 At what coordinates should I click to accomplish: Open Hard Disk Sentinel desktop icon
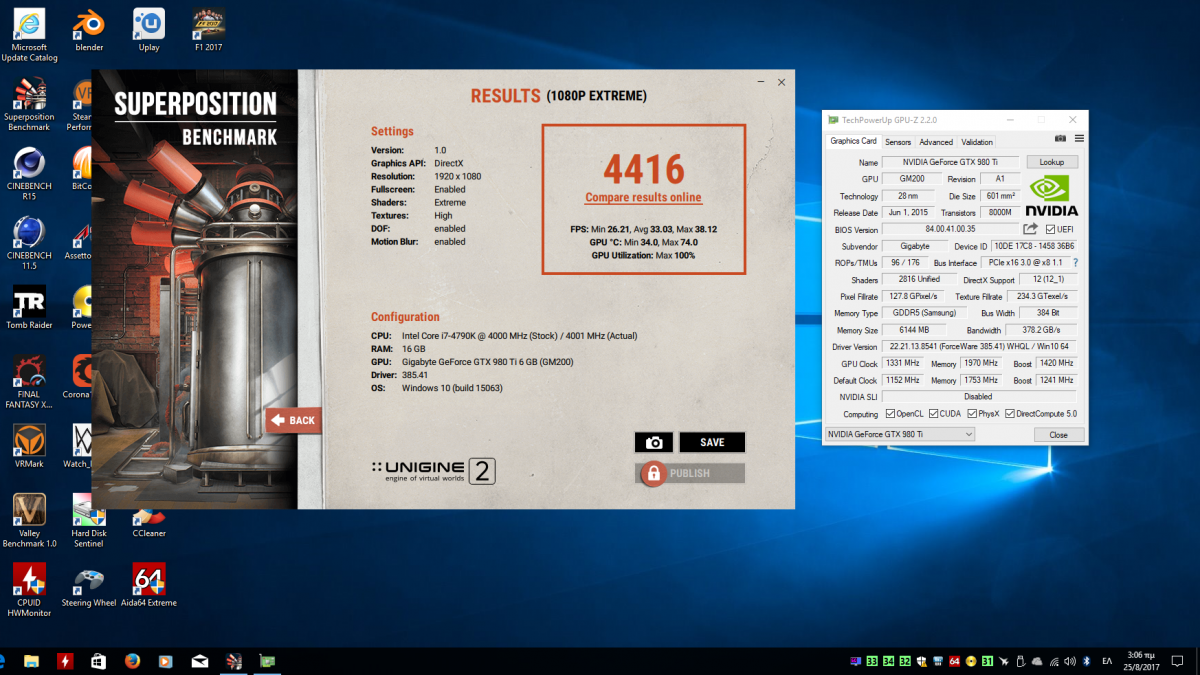[89, 521]
